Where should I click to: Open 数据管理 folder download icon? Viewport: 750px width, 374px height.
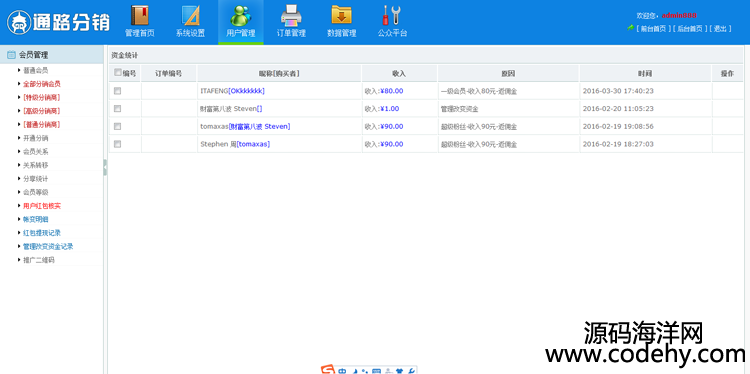tap(342, 15)
